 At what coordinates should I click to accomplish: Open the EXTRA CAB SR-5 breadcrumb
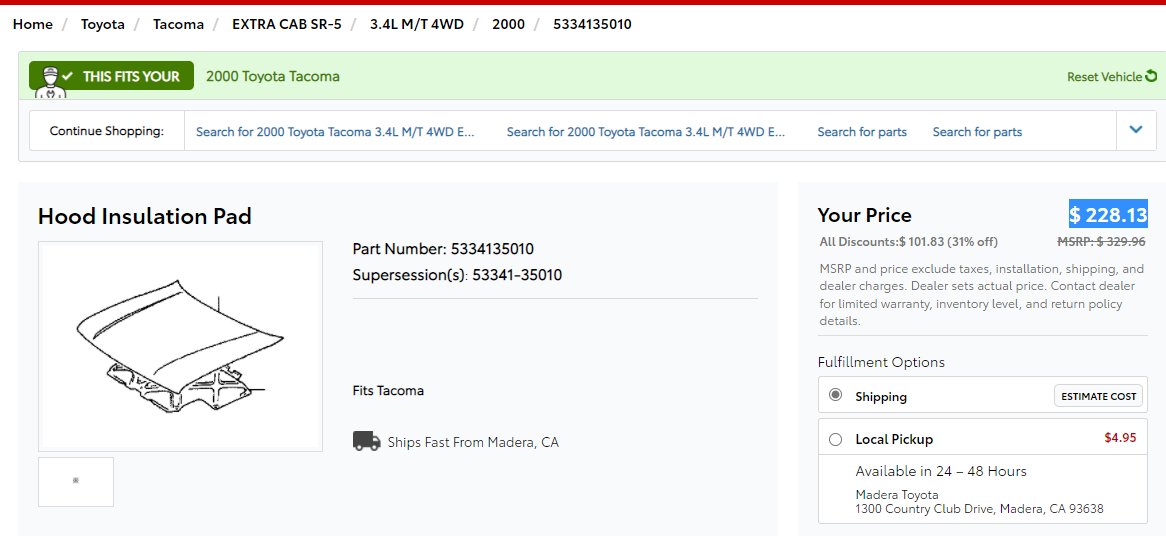coord(287,25)
